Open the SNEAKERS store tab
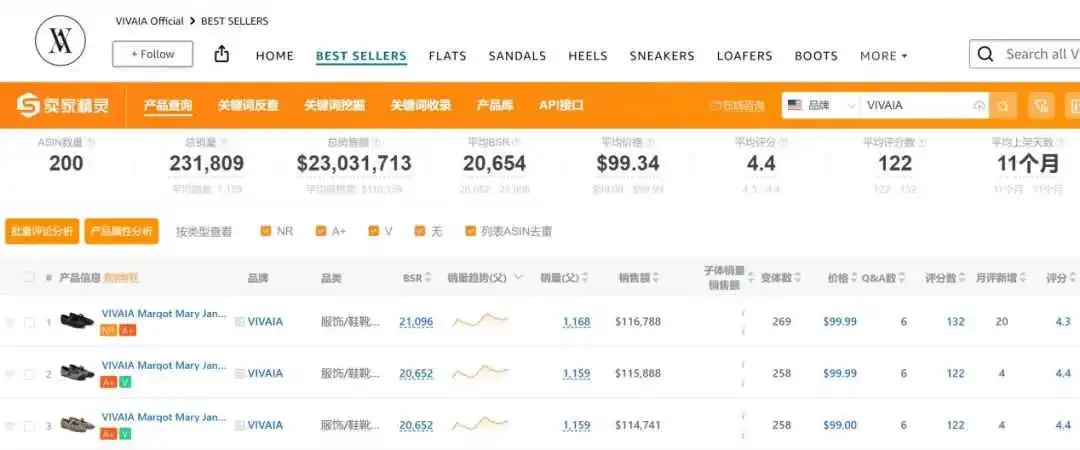Screen dimensions: 1080x450 click(x=662, y=56)
